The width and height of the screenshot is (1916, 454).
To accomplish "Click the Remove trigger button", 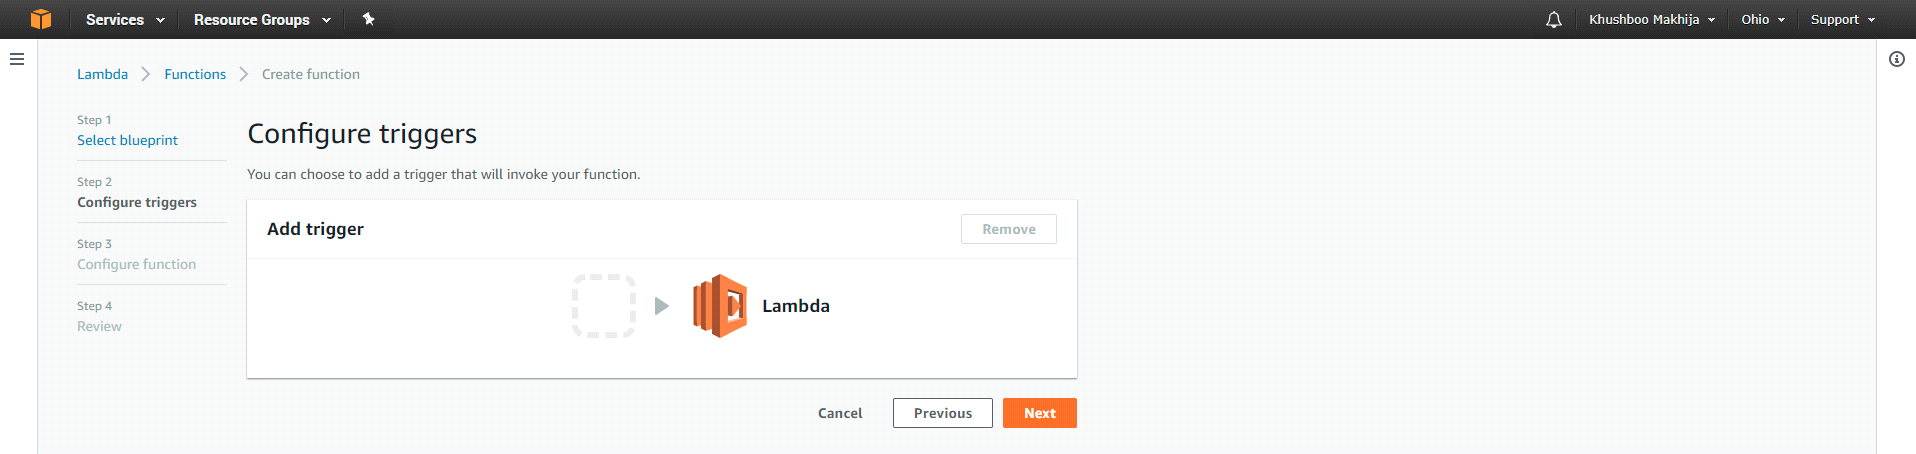I will (x=1009, y=229).
